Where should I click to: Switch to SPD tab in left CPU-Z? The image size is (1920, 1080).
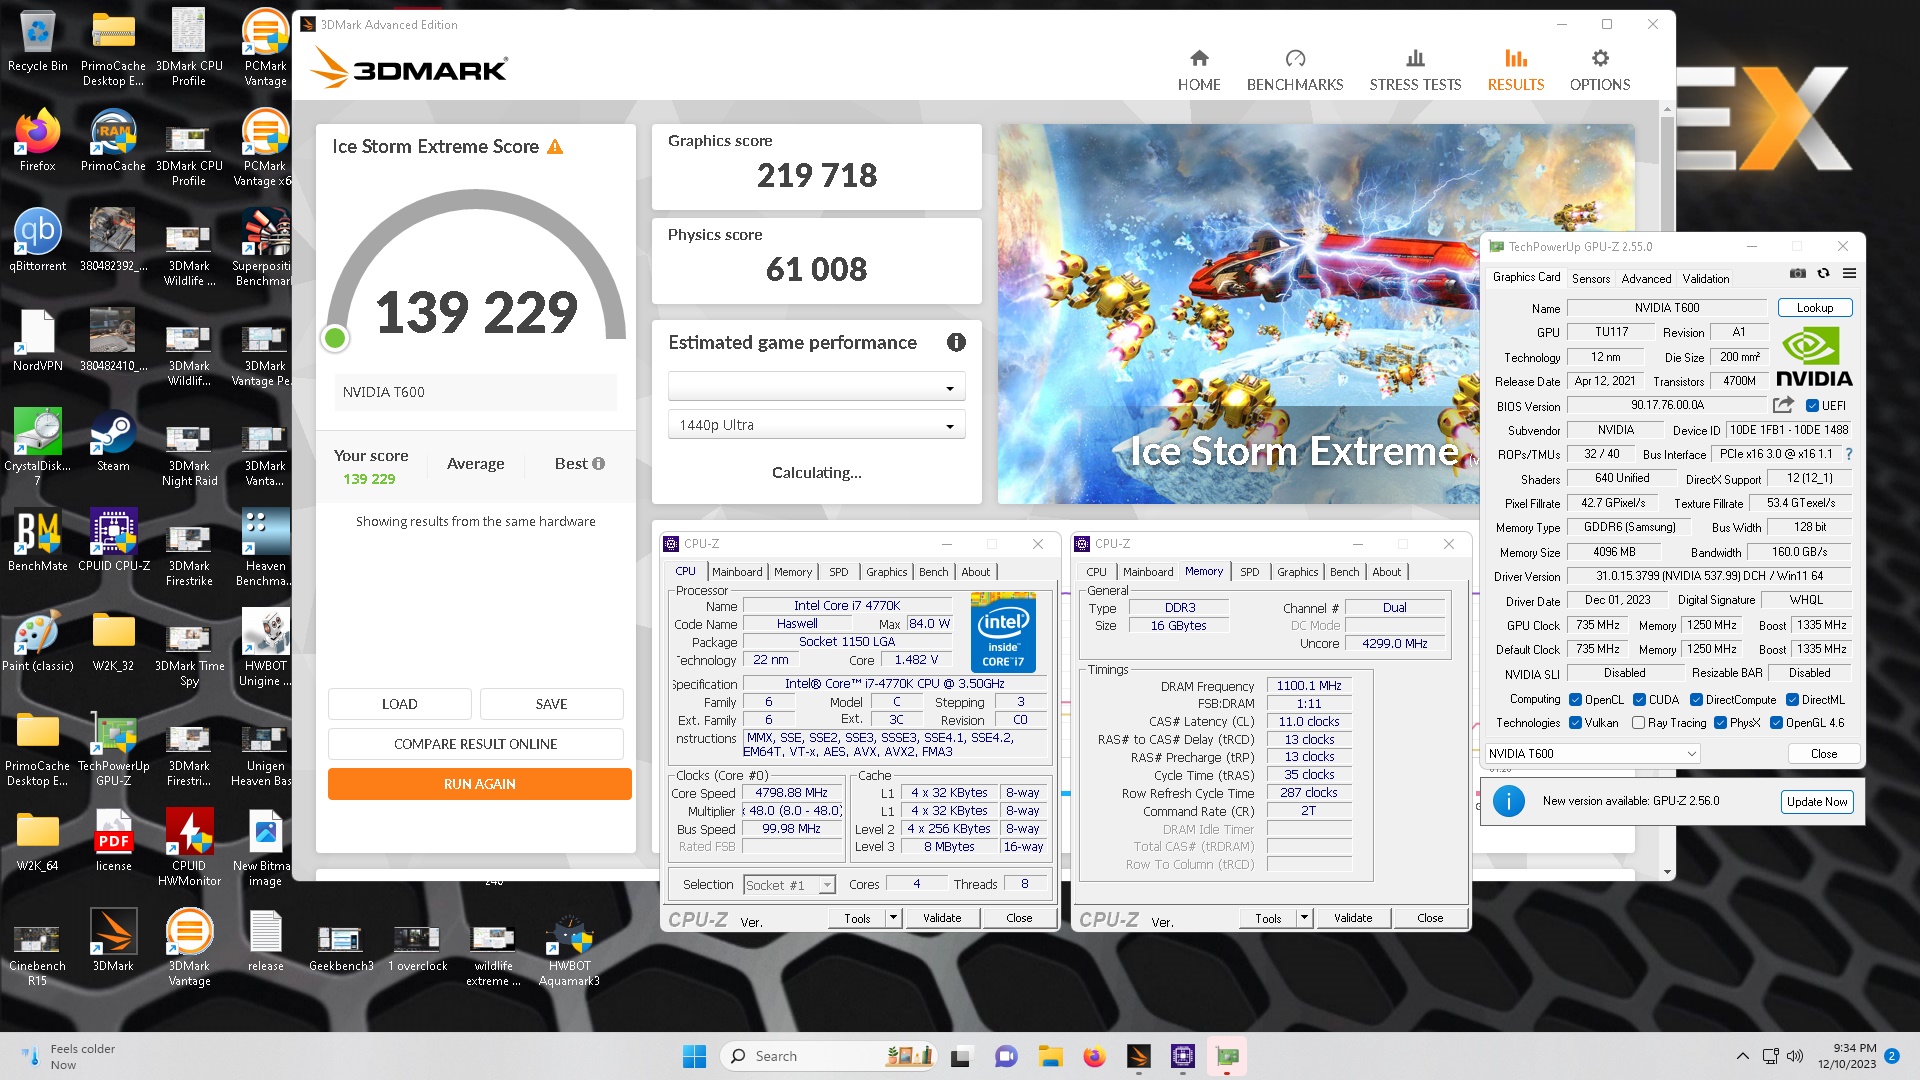[x=838, y=572]
